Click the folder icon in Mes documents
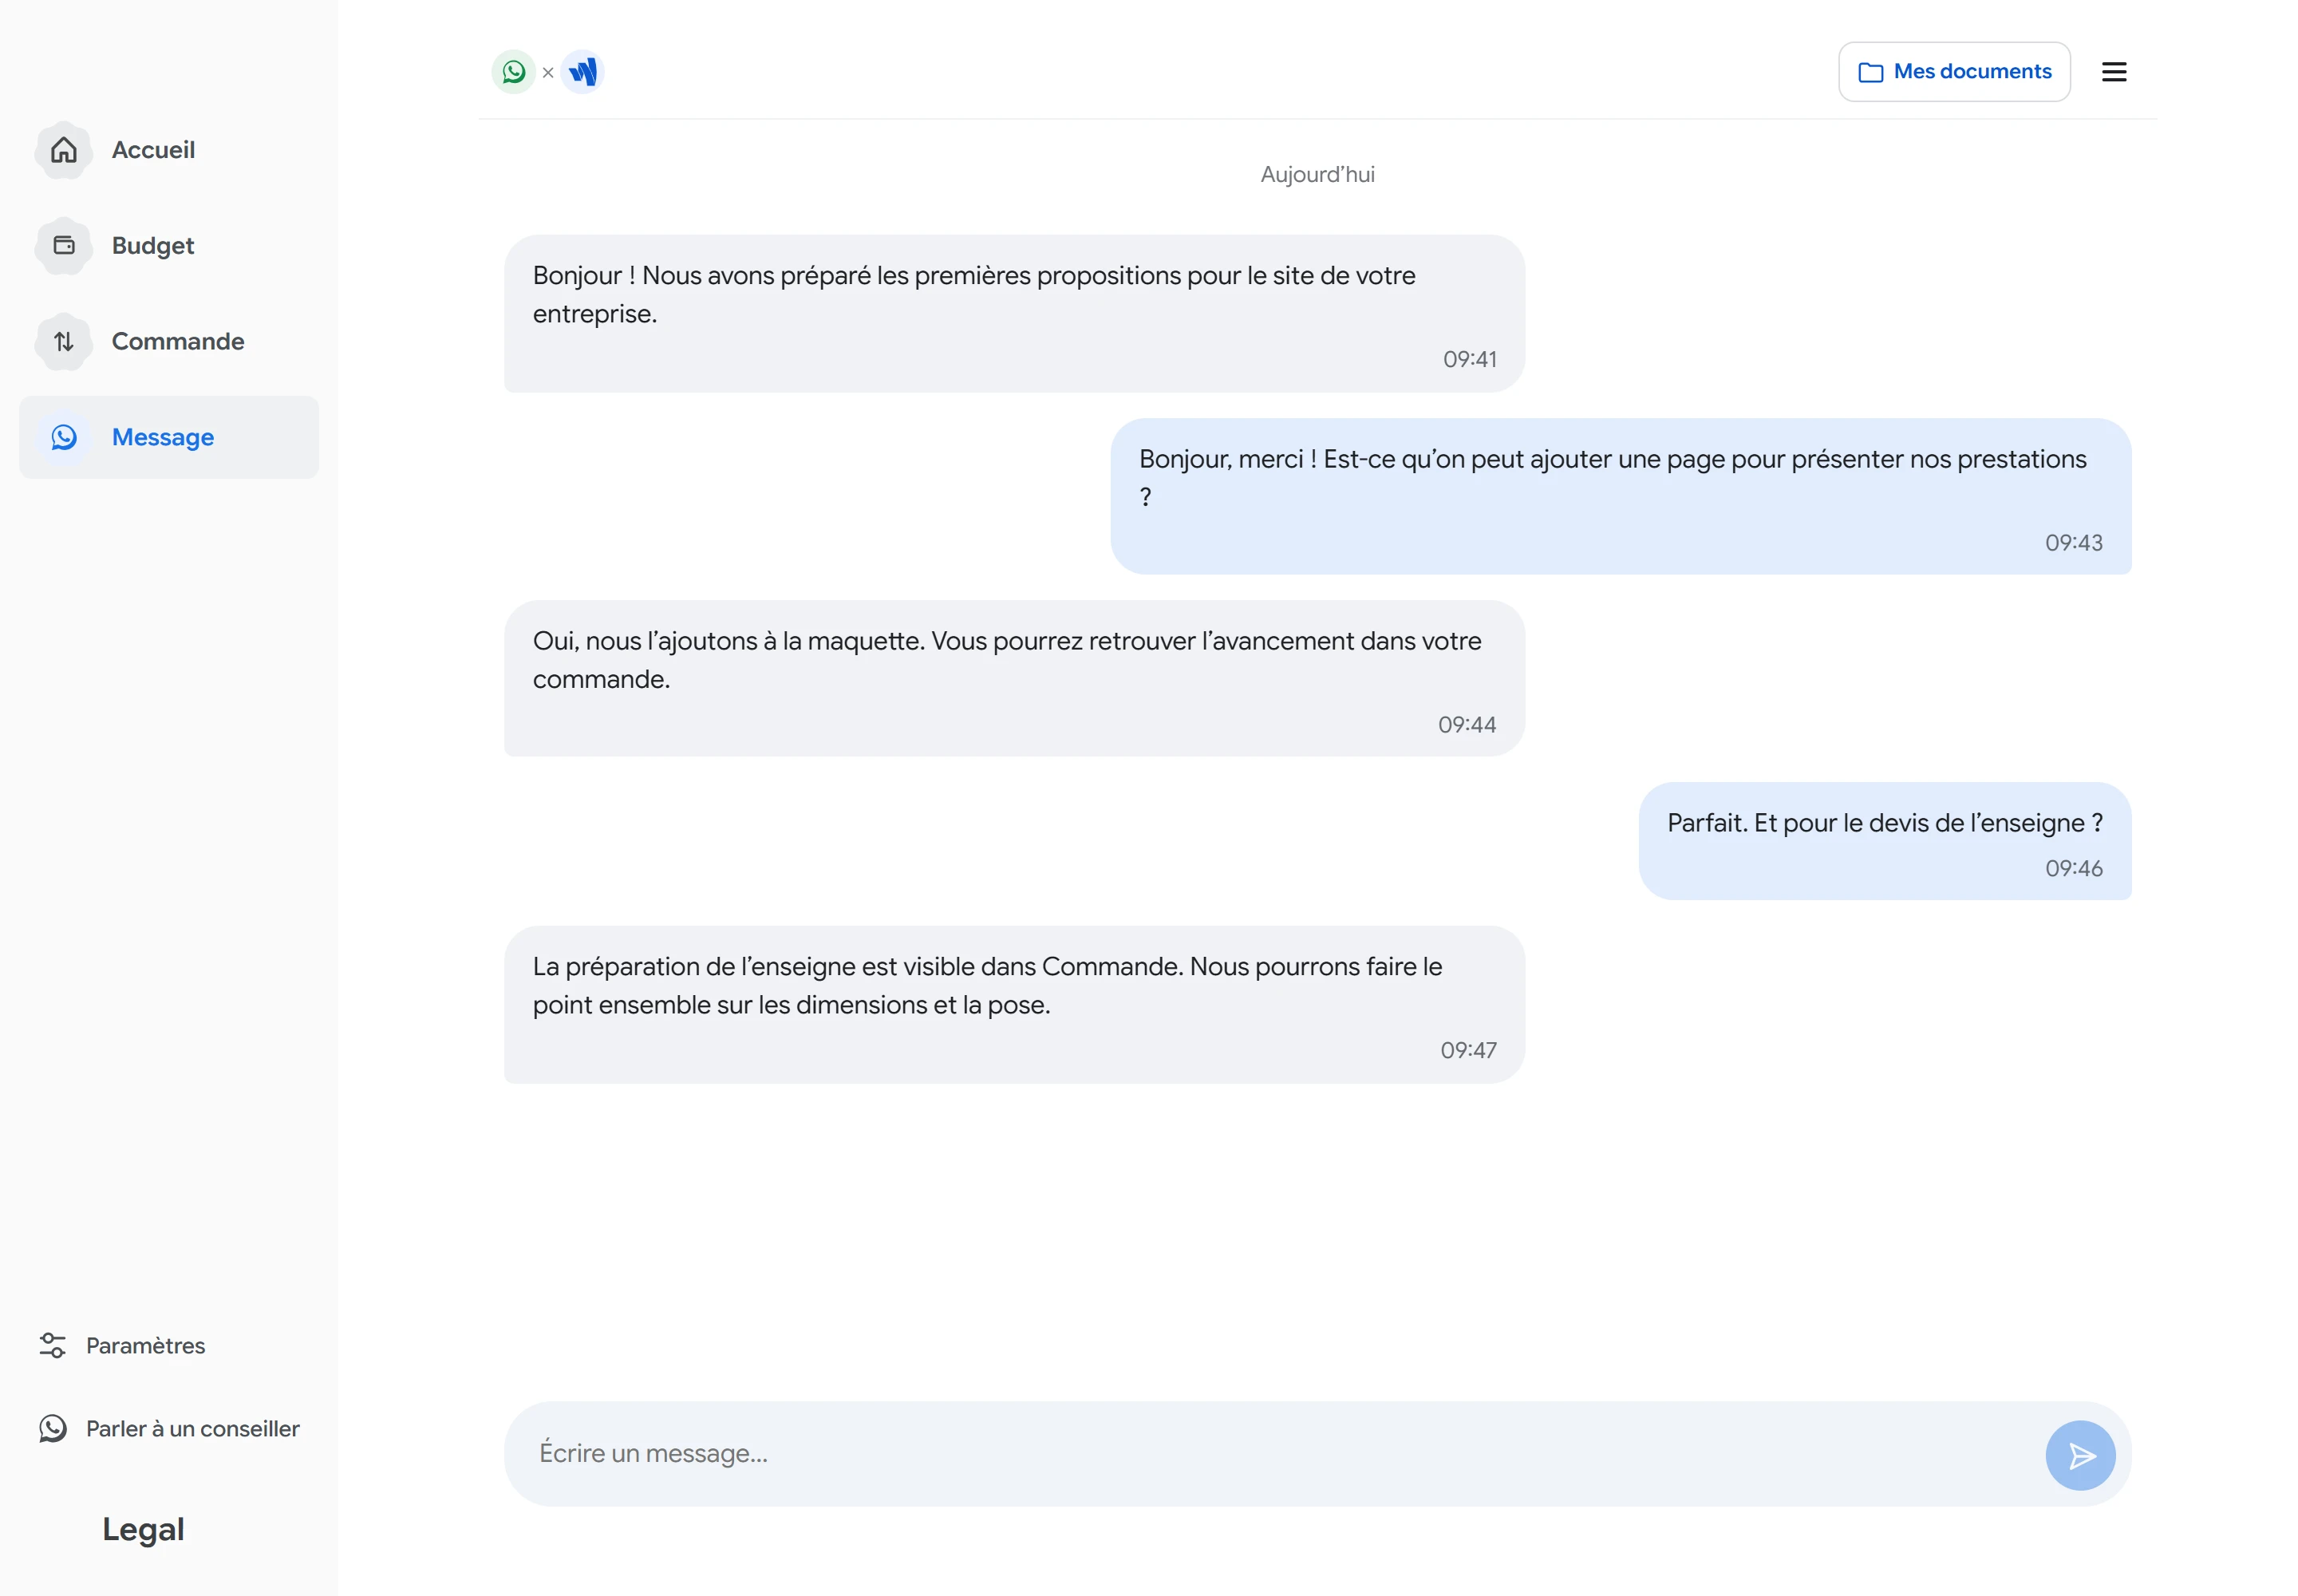The width and height of the screenshot is (2298, 1596). pos(1870,72)
